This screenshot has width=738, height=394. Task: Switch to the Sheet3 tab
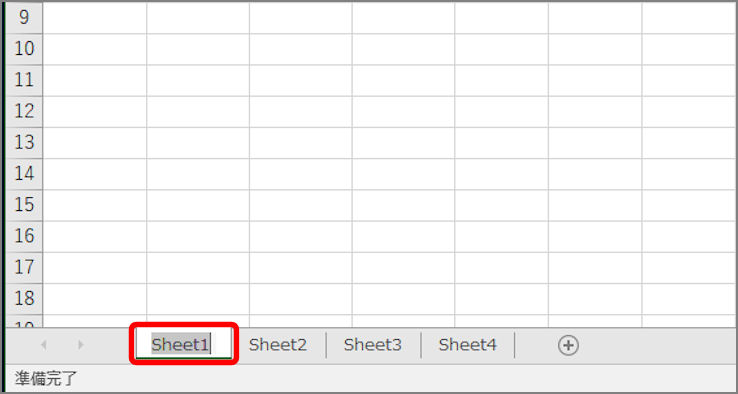(x=373, y=345)
